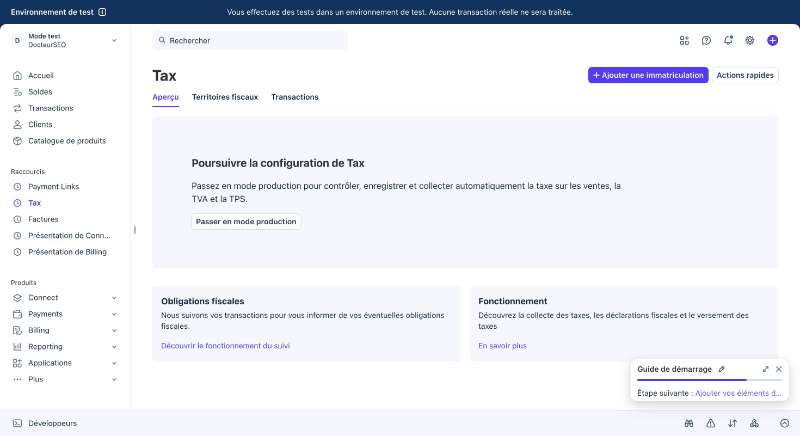This screenshot has height=436, width=800.
Task: Follow Découvrir le fonctionnement du suivi link
Action: pyautogui.click(x=226, y=346)
